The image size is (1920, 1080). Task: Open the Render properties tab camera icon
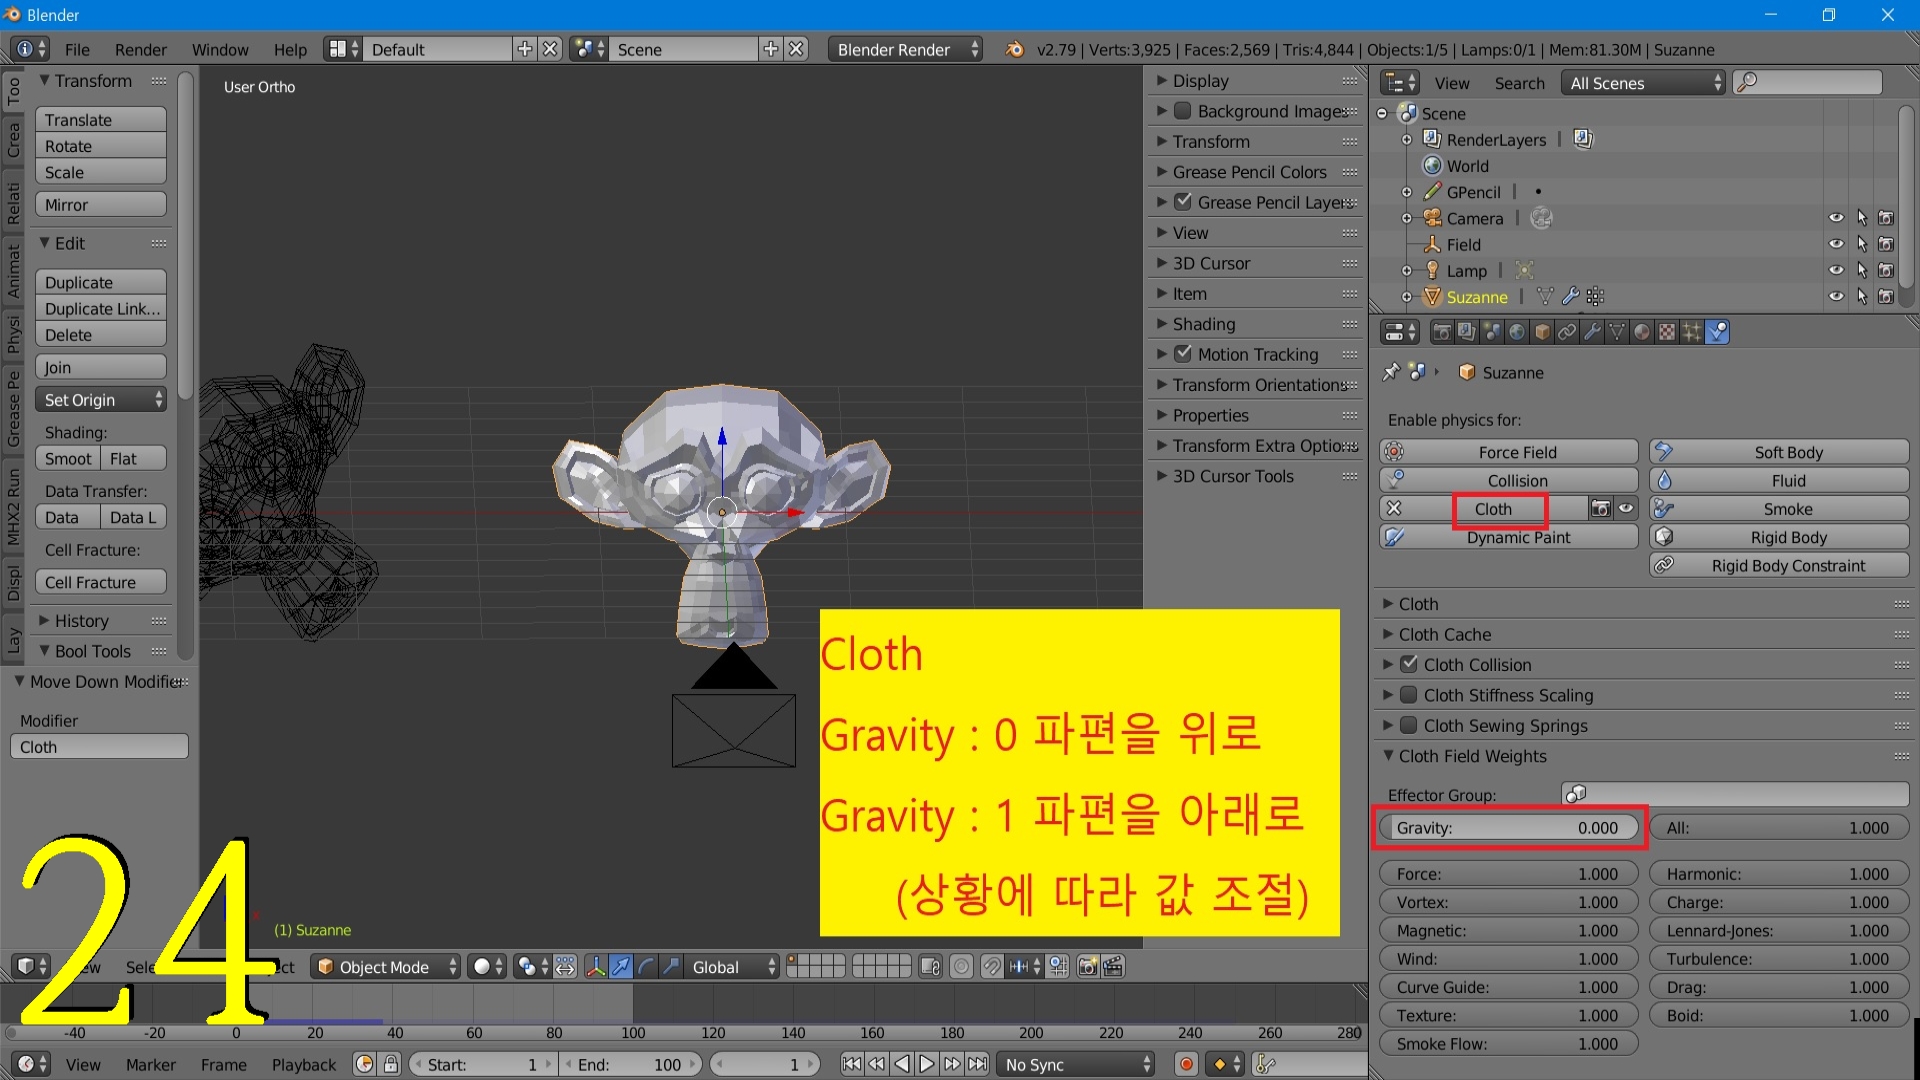click(x=1442, y=332)
